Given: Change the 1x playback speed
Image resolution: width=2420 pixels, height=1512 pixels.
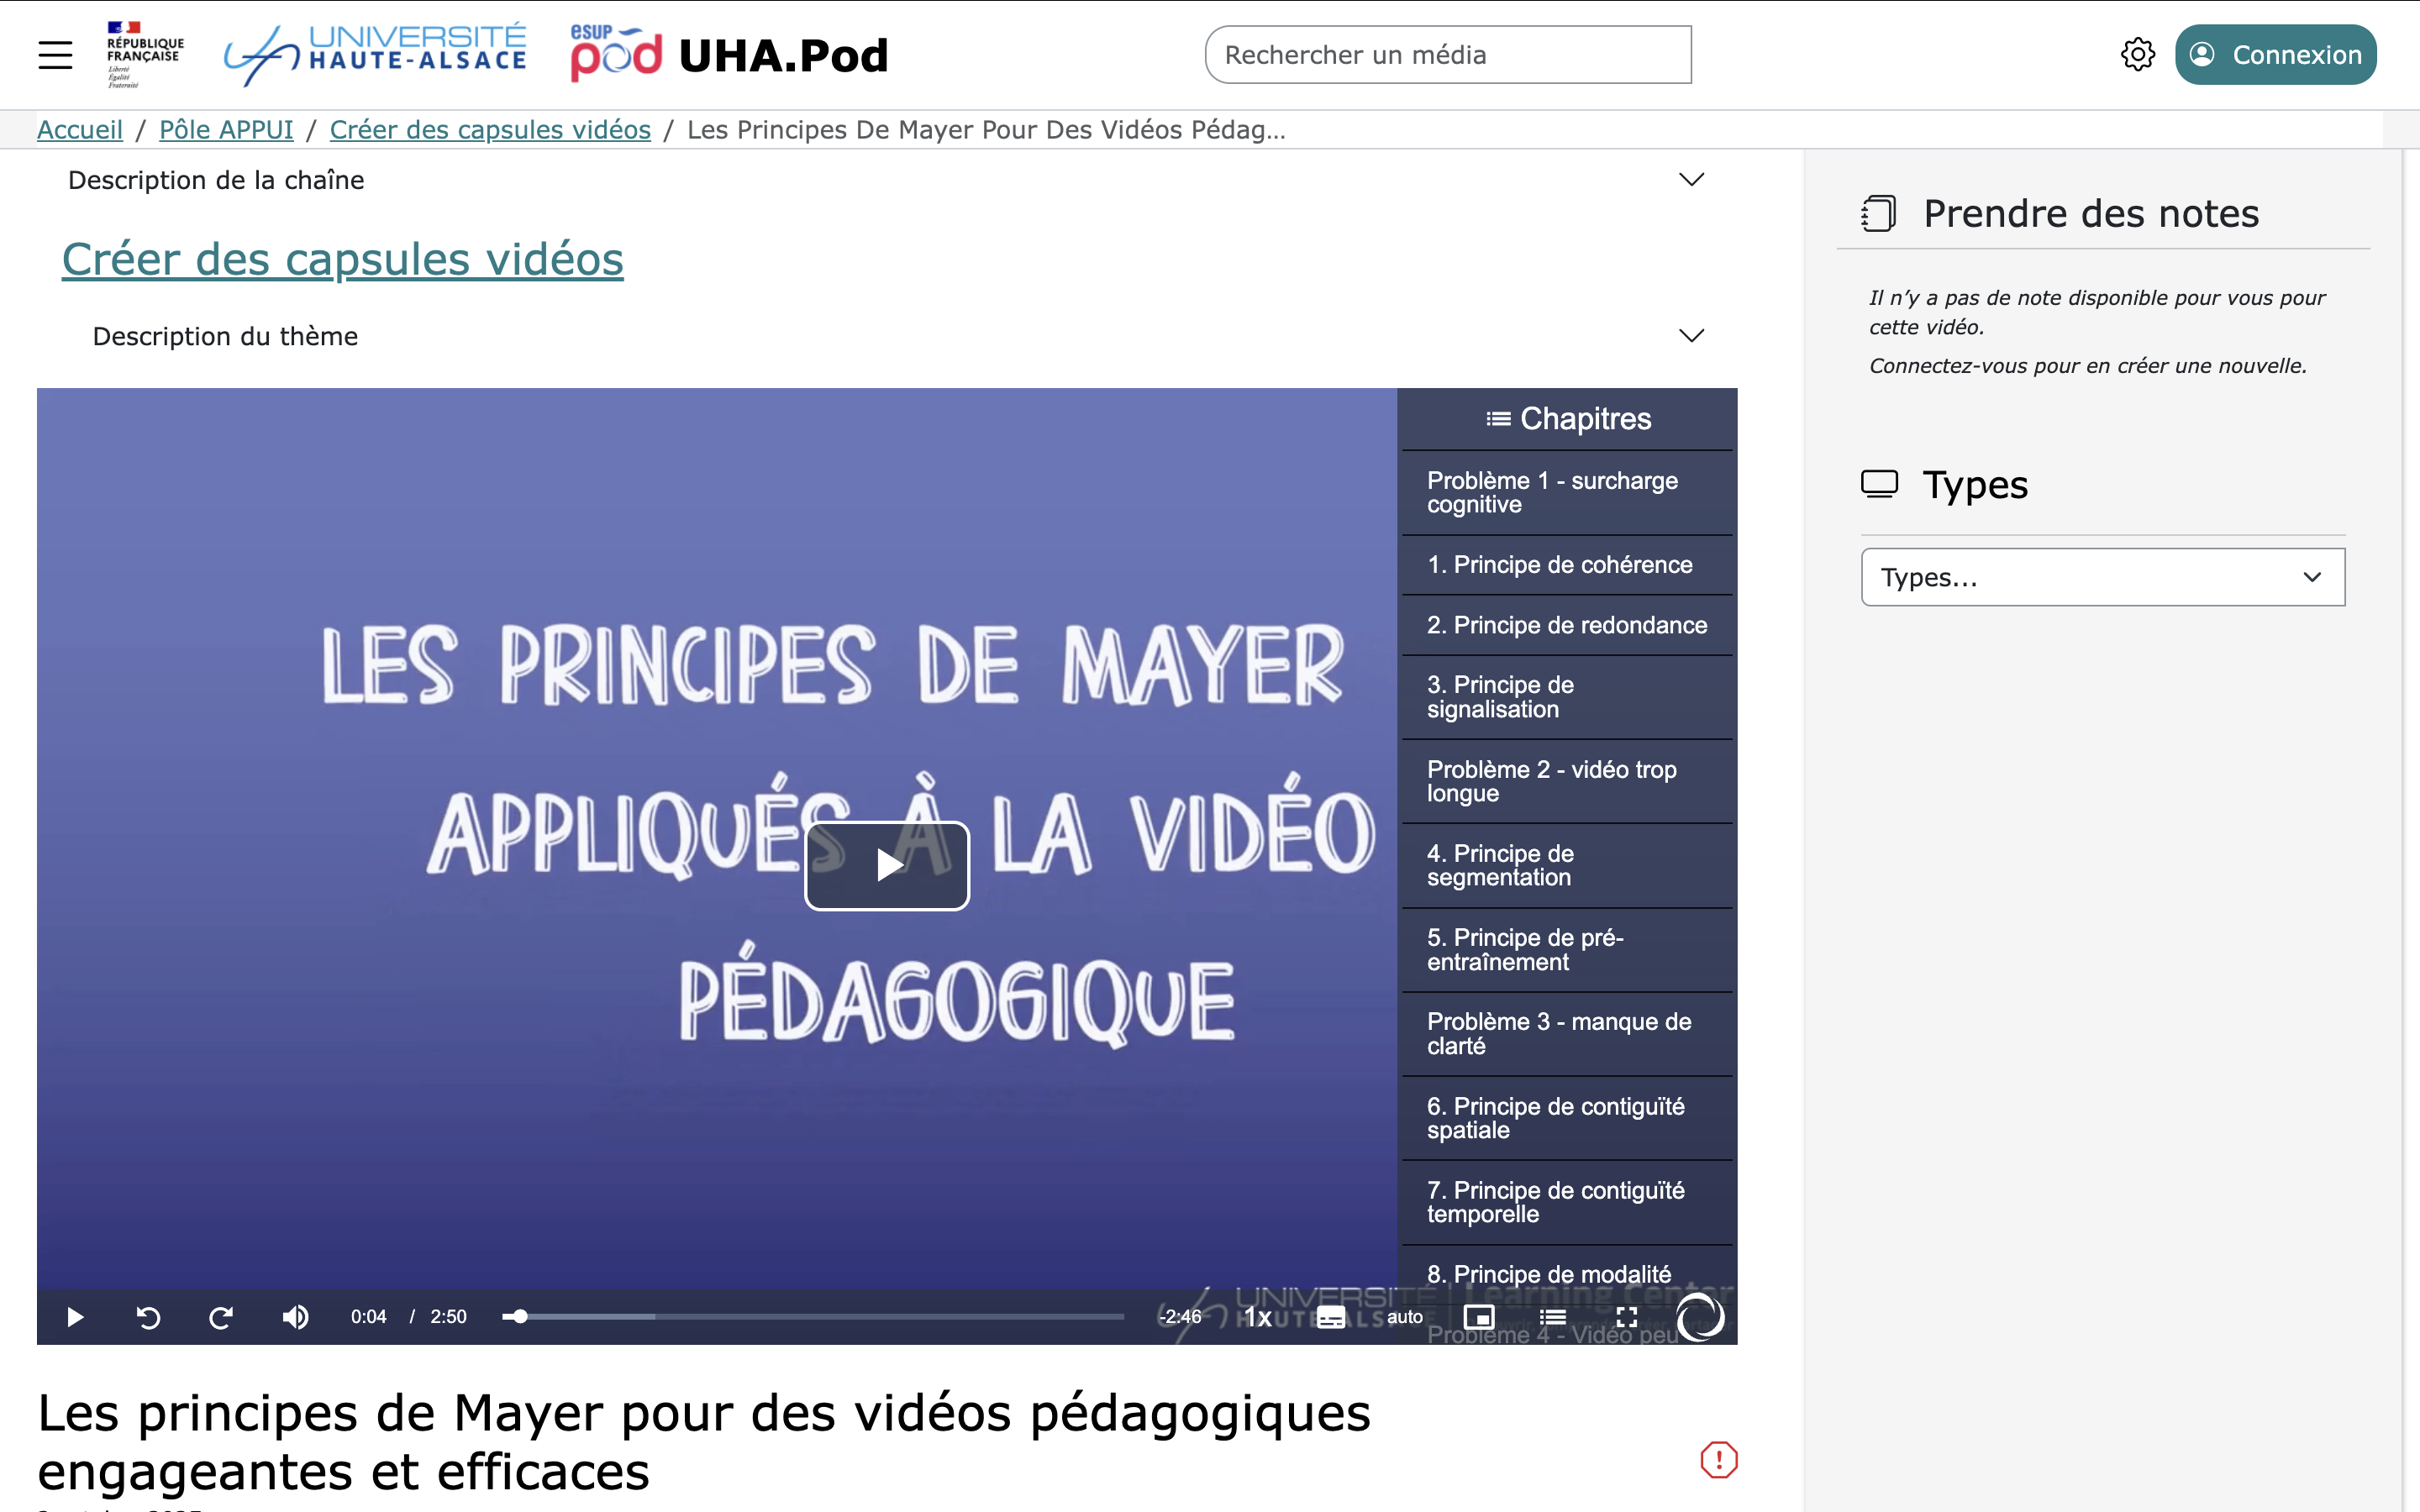Looking at the screenshot, I should 1258,1317.
